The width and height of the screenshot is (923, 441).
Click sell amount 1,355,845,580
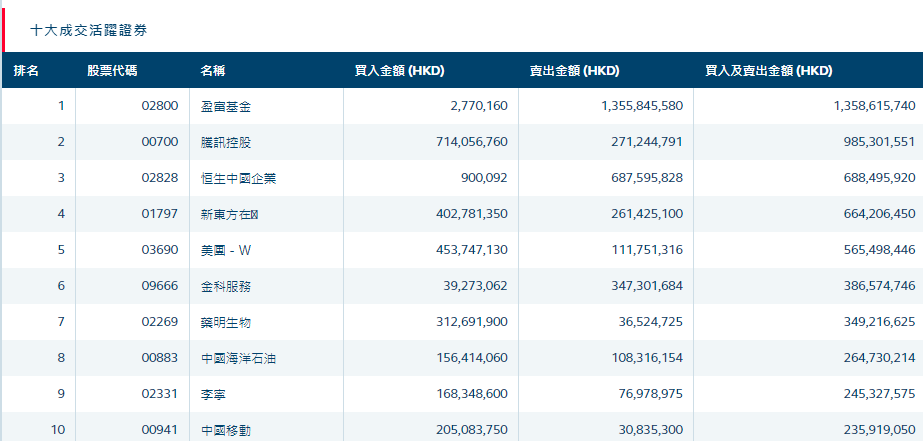click(x=642, y=106)
